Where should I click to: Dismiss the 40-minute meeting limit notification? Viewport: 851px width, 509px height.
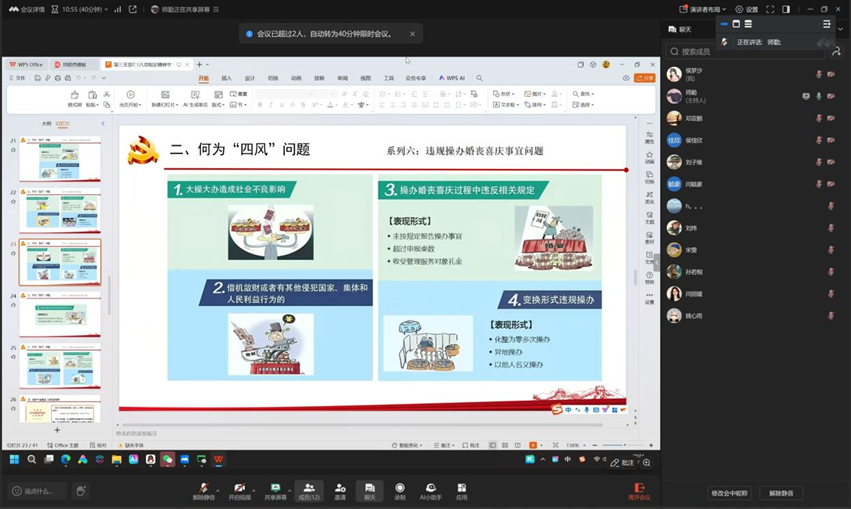(x=412, y=34)
